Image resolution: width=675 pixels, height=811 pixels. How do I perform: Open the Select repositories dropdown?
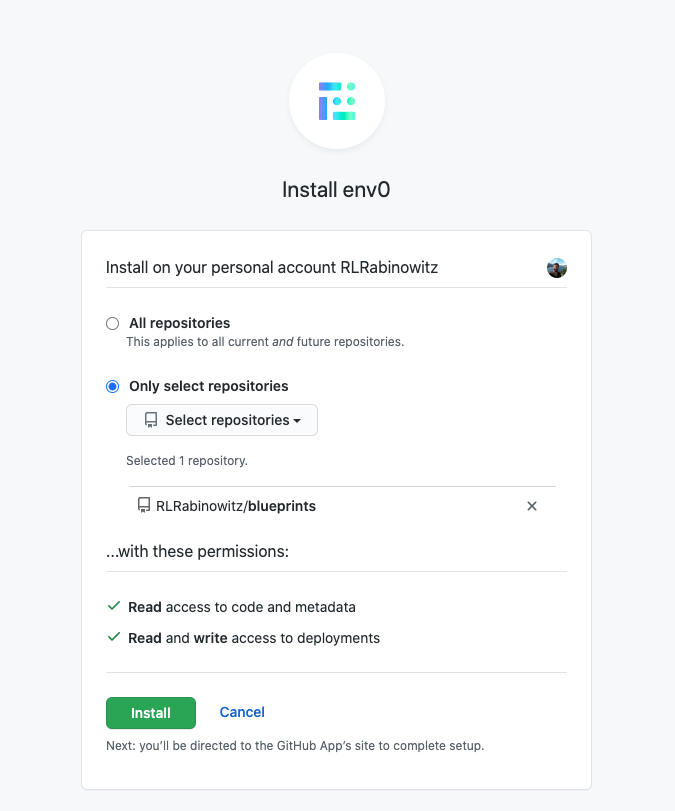[221, 419]
